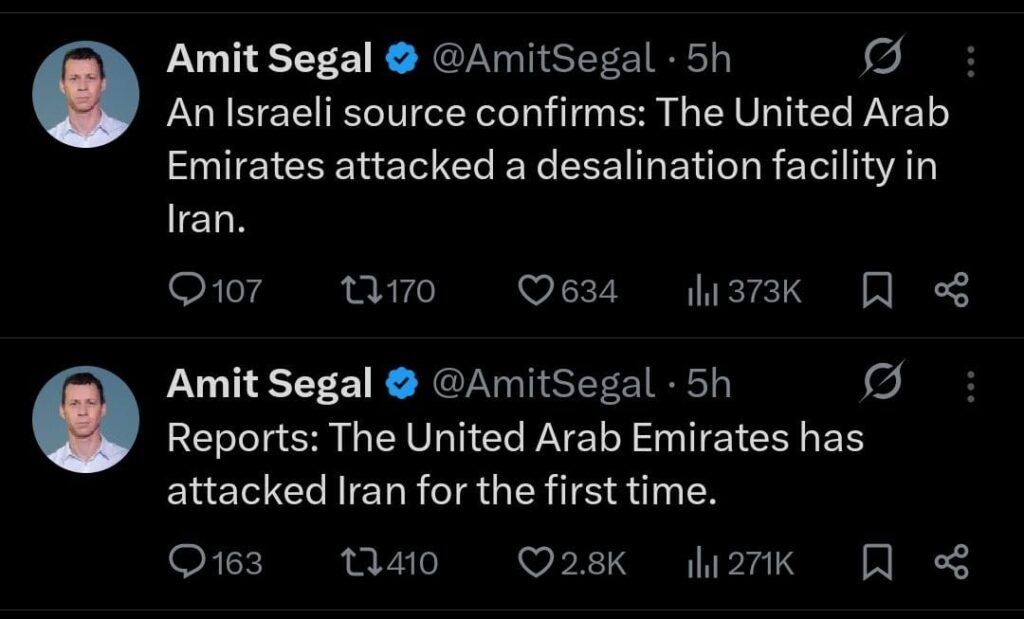Repost the tweet with 410 reposts
This screenshot has width=1024, height=619.
click(x=355, y=563)
